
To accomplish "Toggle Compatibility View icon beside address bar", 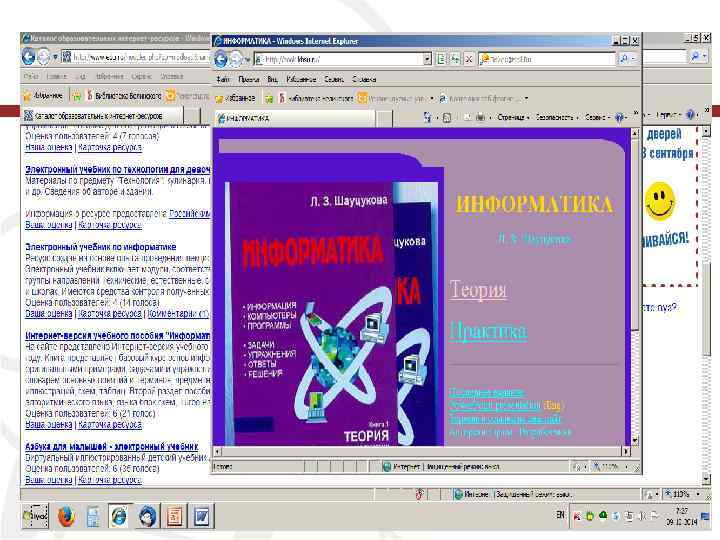I will coord(441,59).
